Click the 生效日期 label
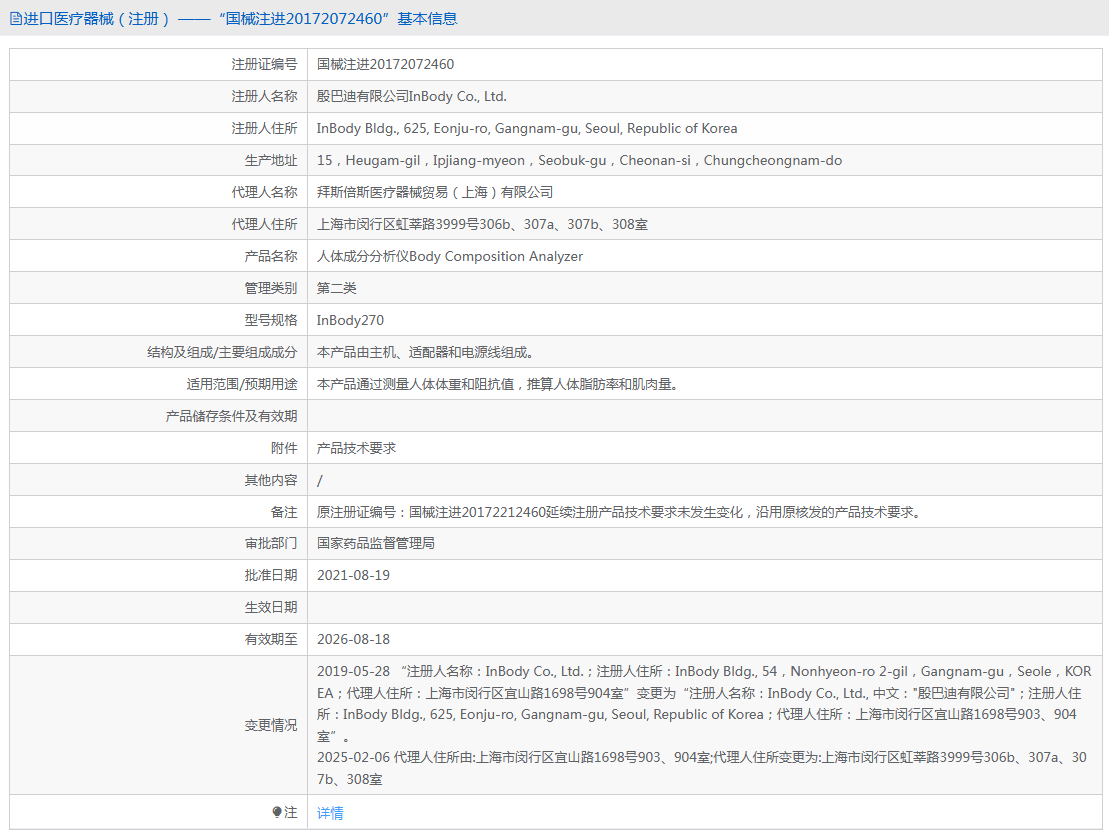Screen dimensions: 1109x839 point(271,608)
